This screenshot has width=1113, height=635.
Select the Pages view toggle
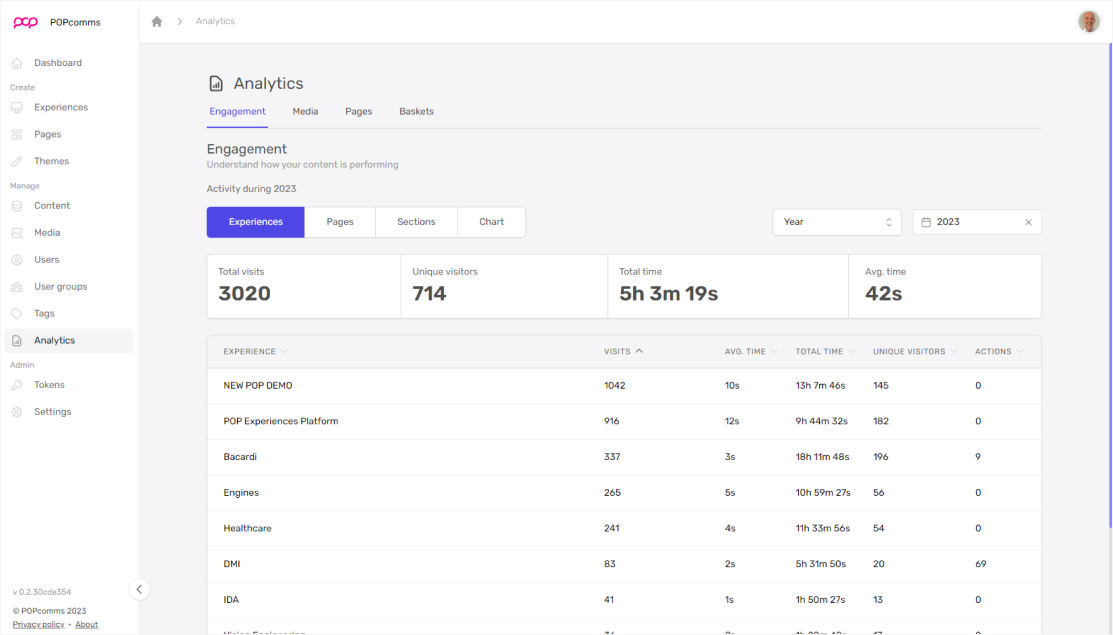(340, 222)
